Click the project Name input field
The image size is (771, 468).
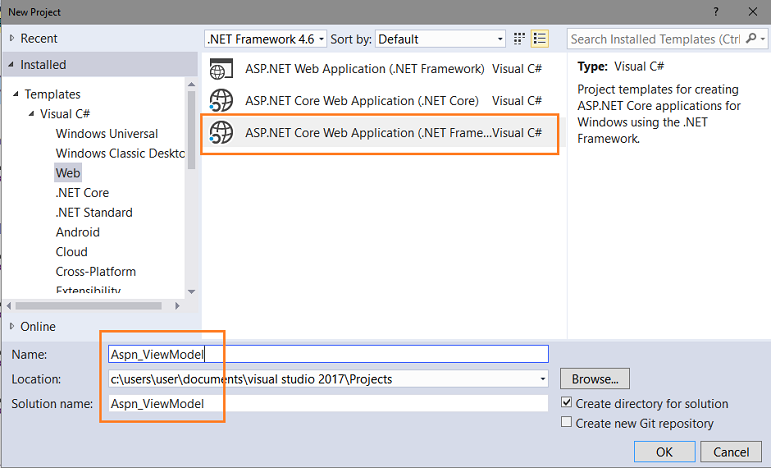pos(328,354)
